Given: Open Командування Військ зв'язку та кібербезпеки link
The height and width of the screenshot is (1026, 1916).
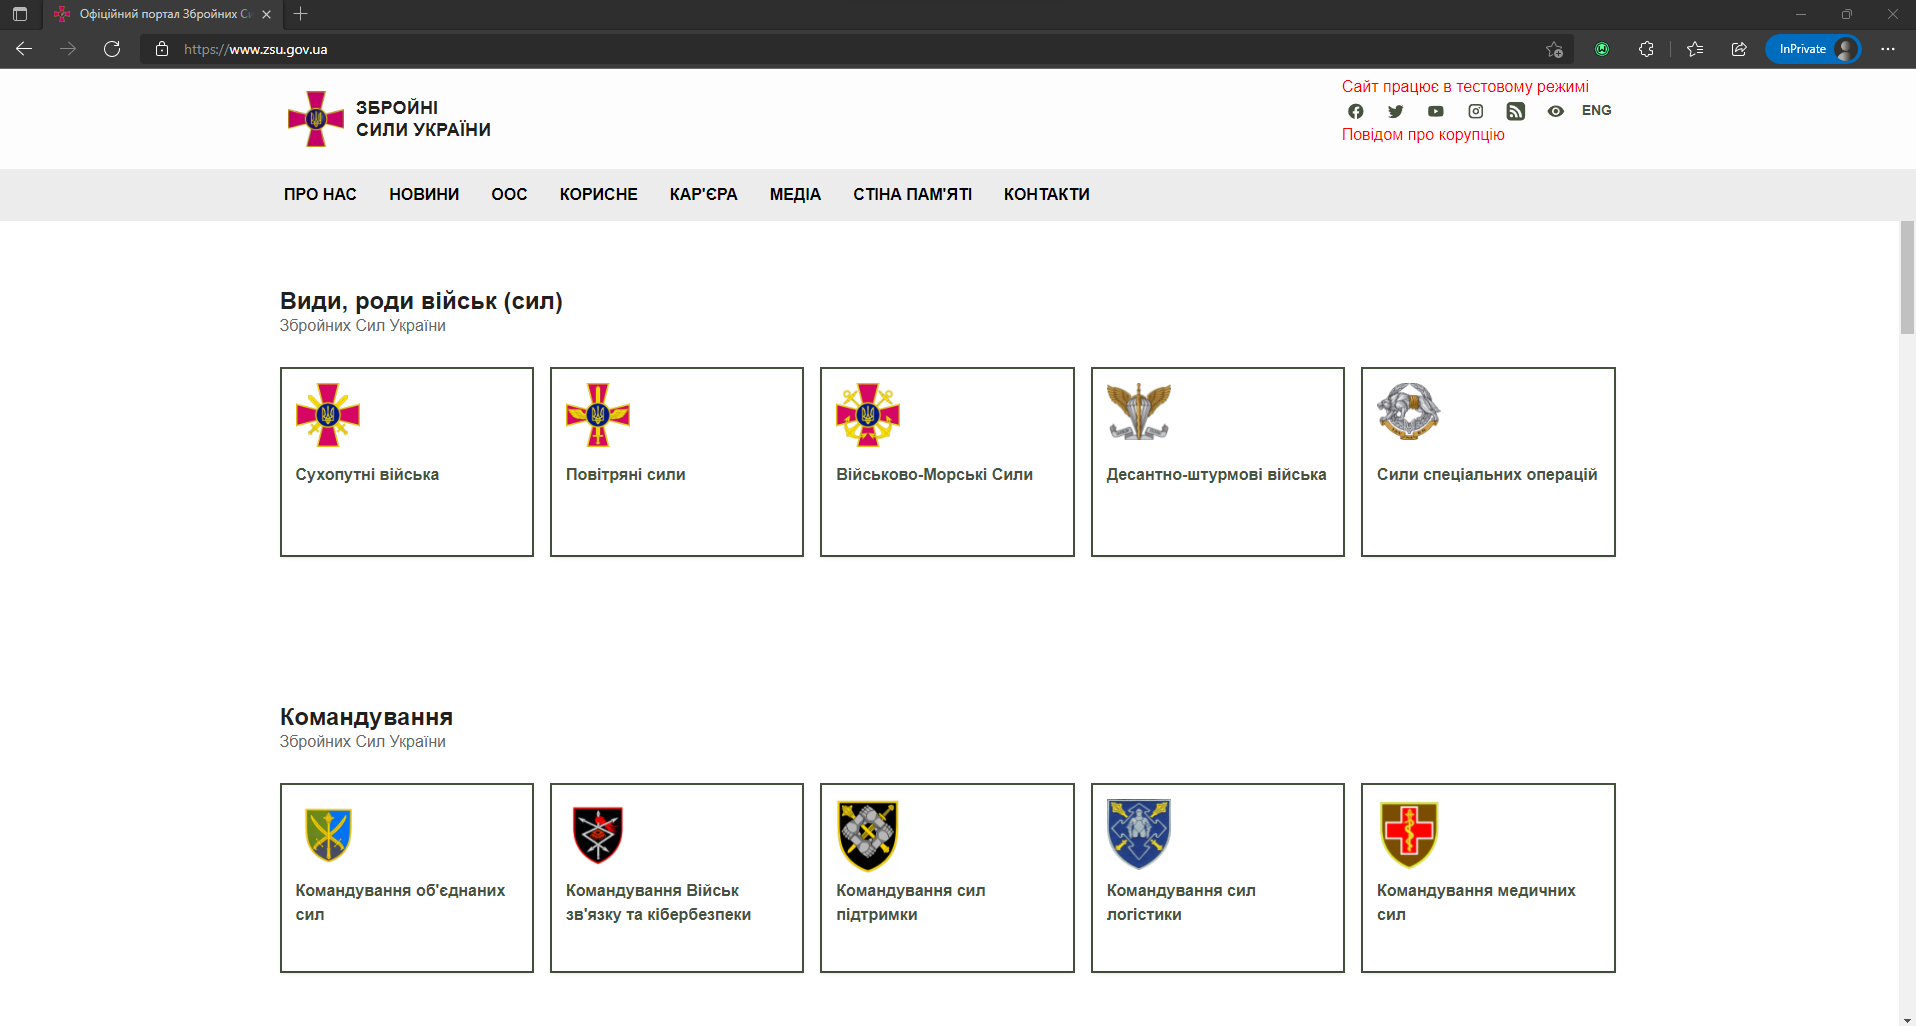Looking at the screenshot, I should [658, 902].
